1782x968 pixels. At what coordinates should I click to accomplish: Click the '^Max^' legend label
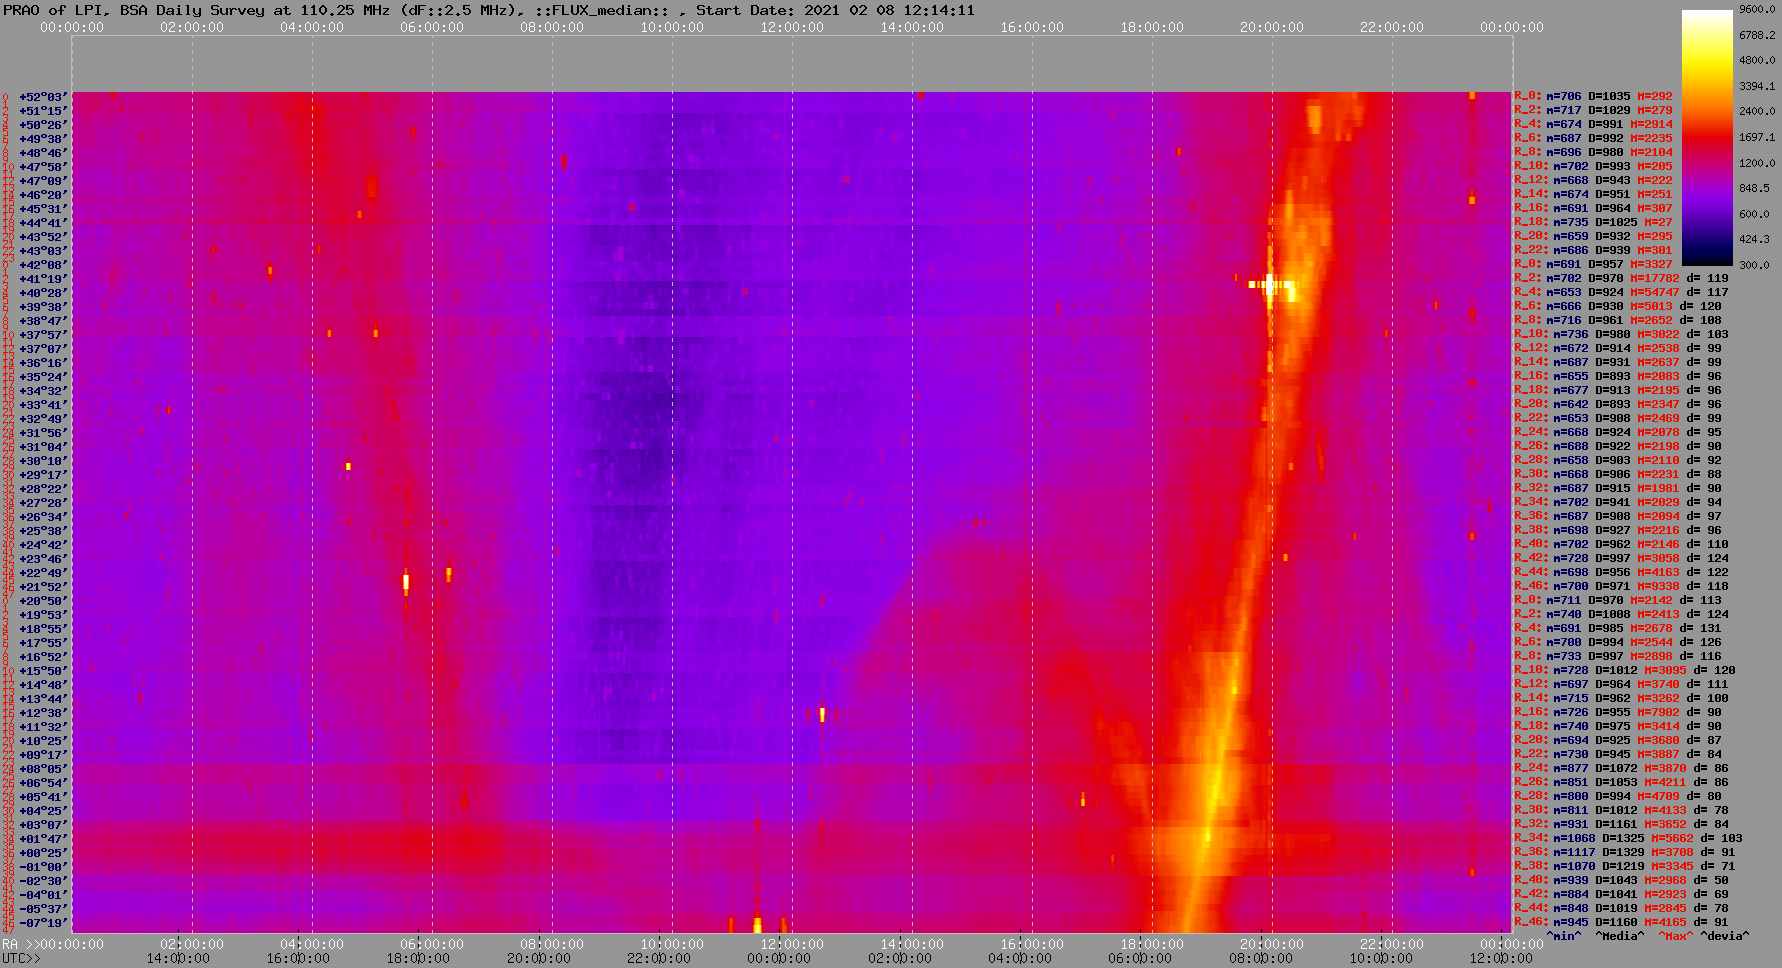click(x=1676, y=936)
